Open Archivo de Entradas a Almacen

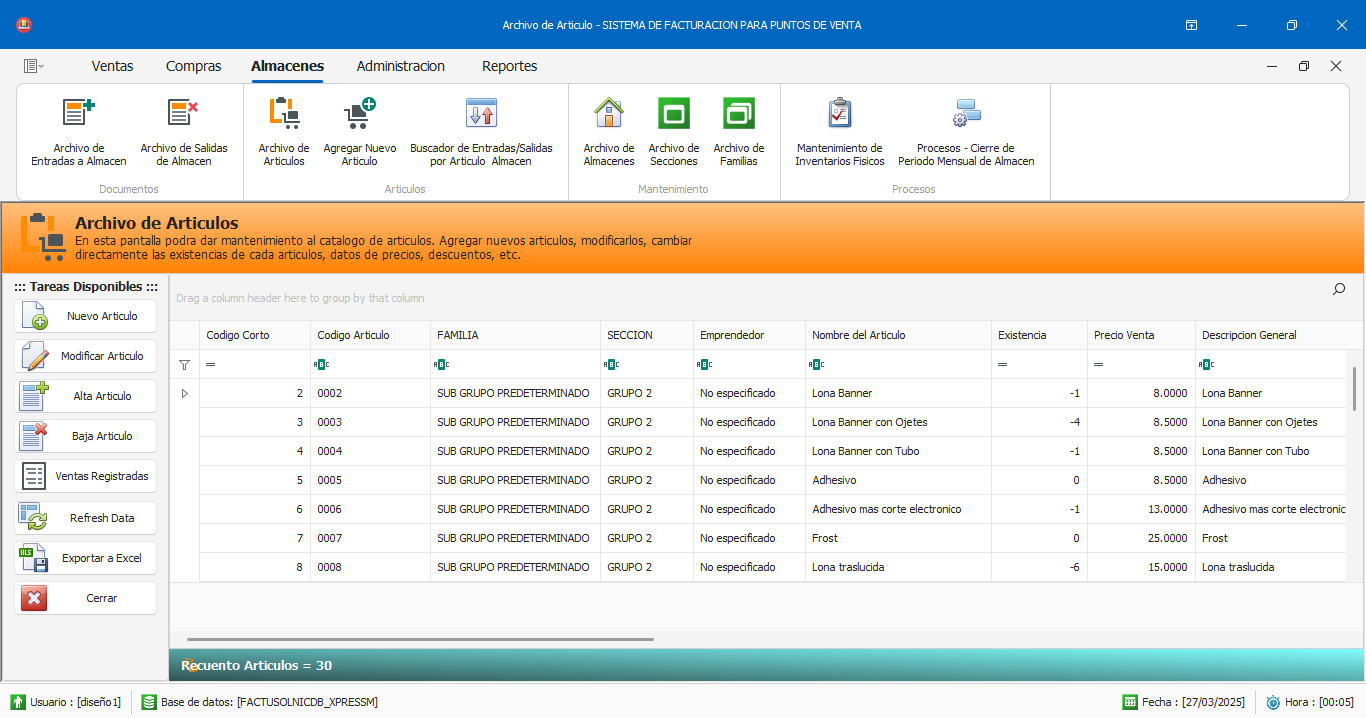[78, 131]
